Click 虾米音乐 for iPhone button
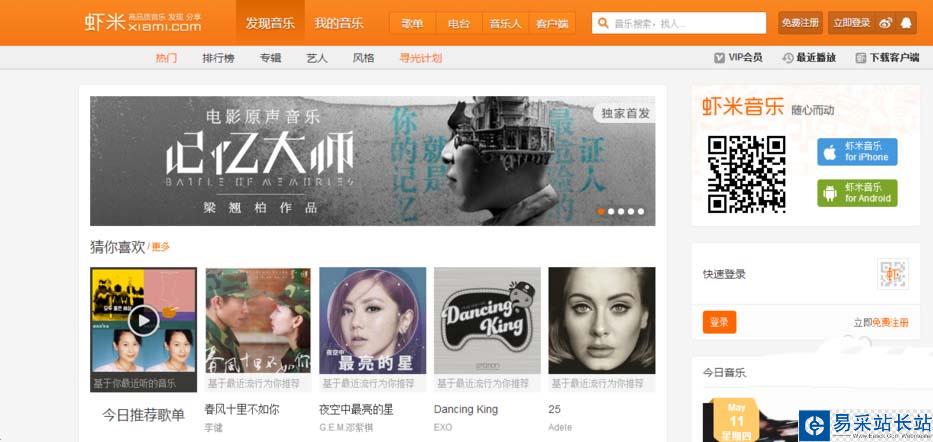933x442 pixels. [x=857, y=152]
